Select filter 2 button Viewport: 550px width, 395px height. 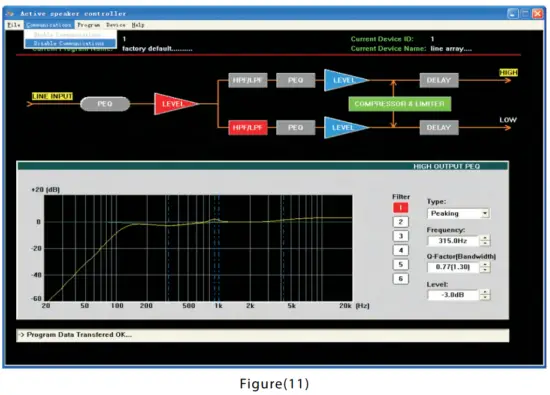(401, 222)
